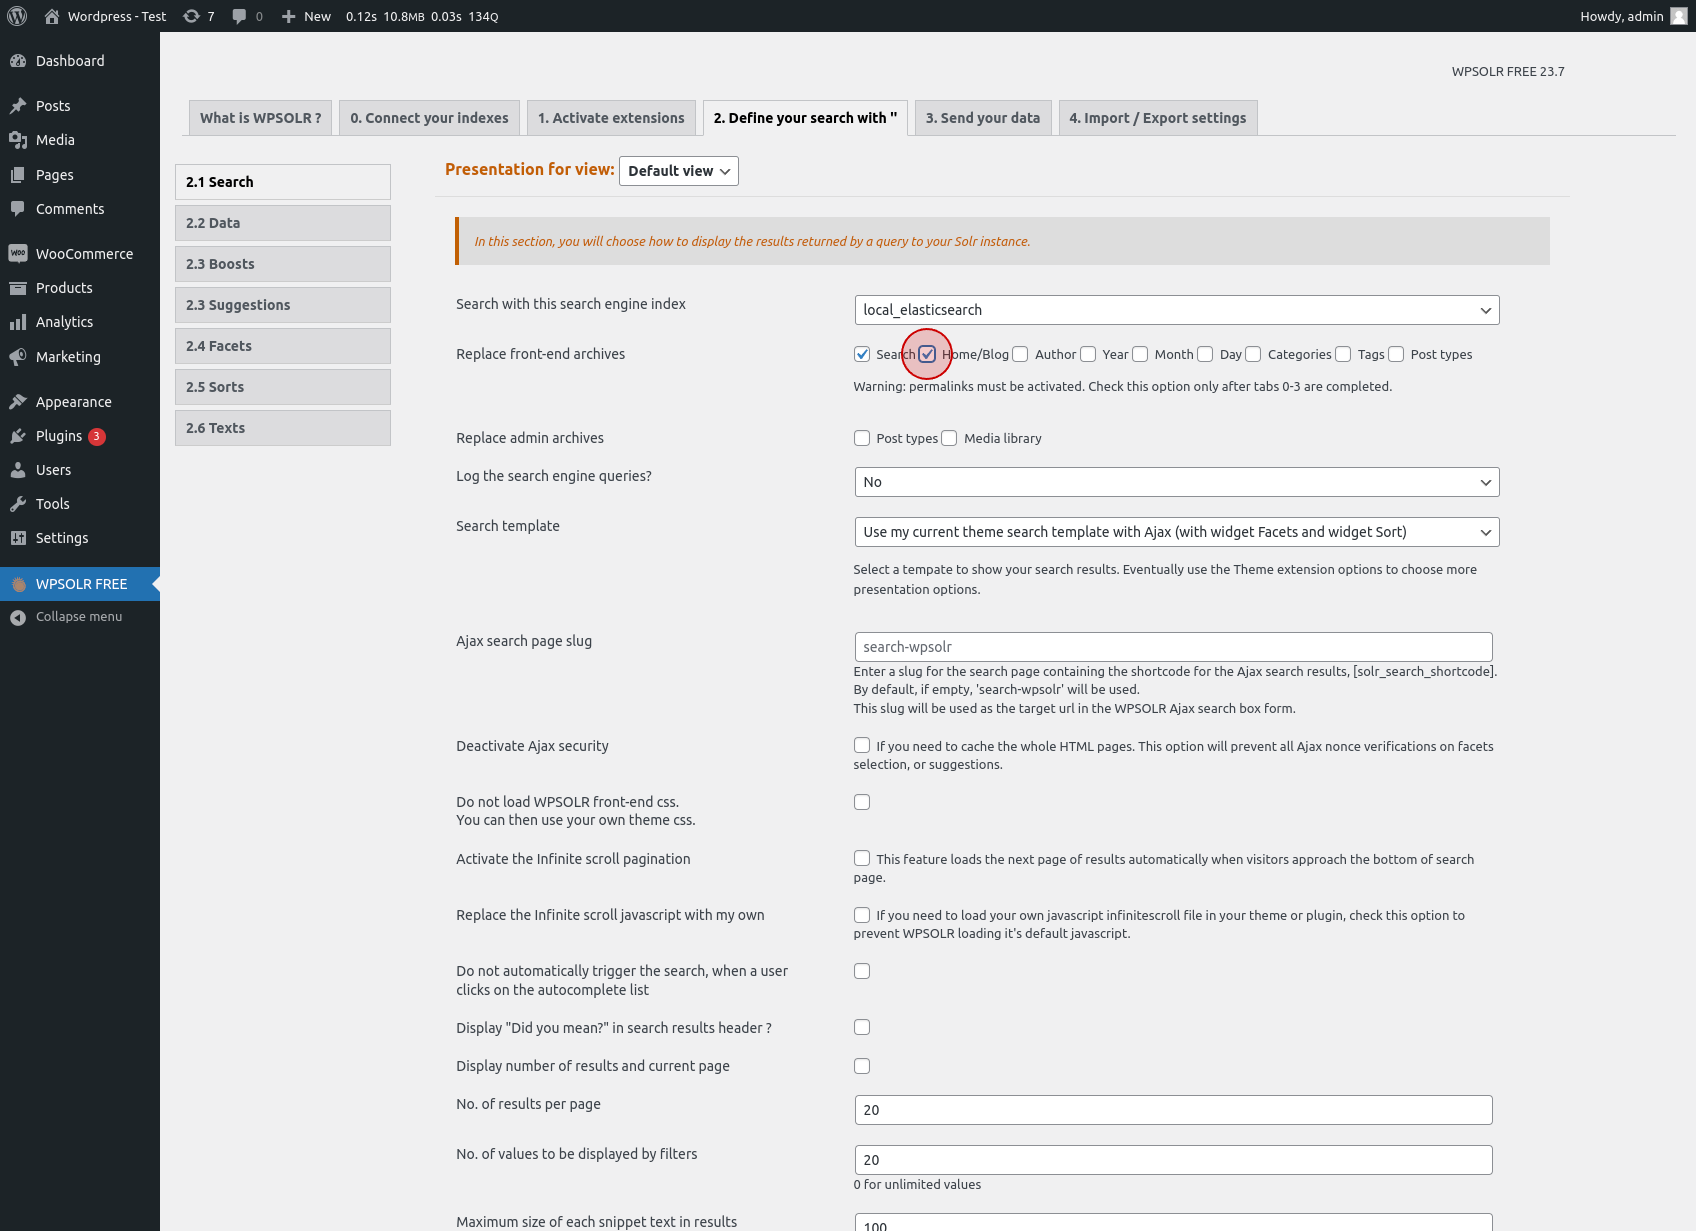Switch to the 1. Activate extensions tab
The height and width of the screenshot is (1231, 1696).
[611, 118]
